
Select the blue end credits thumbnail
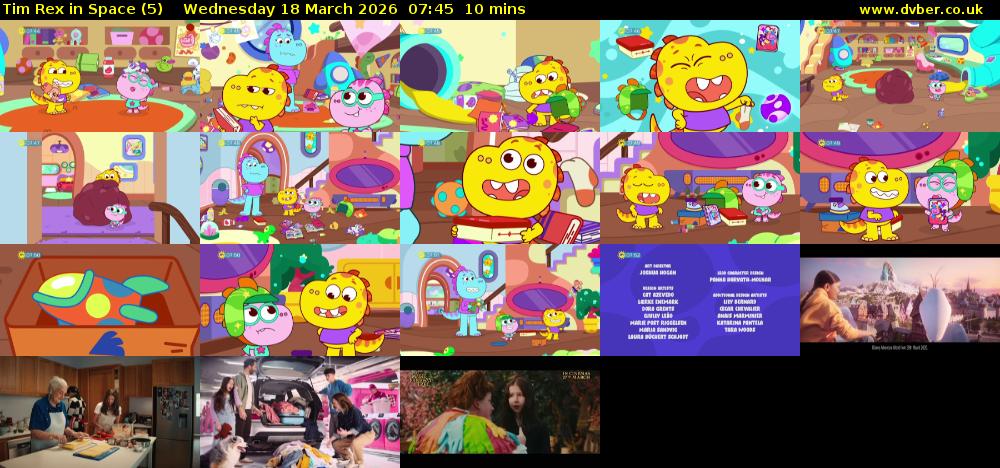[x=699, y=300]
